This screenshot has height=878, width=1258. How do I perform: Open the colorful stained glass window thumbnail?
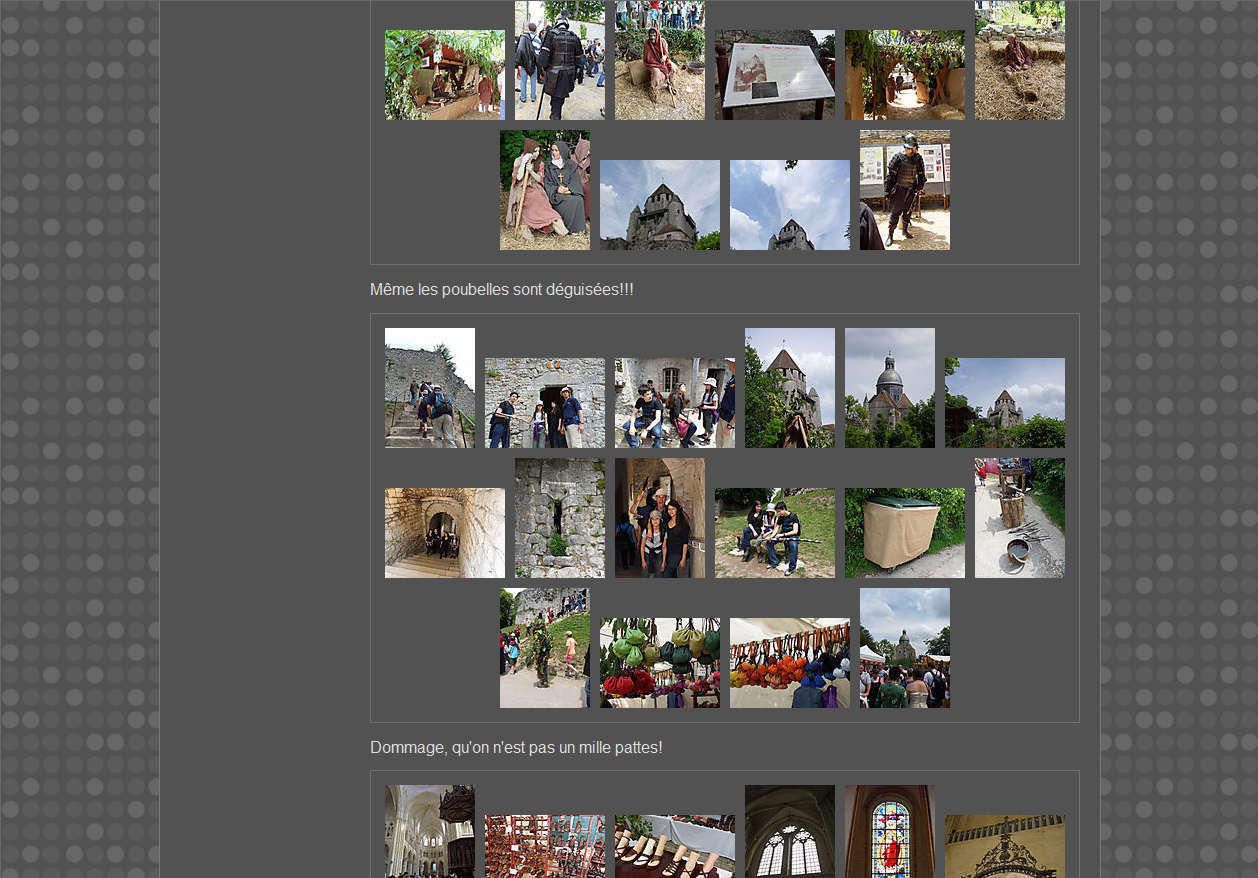pos(889,832)
